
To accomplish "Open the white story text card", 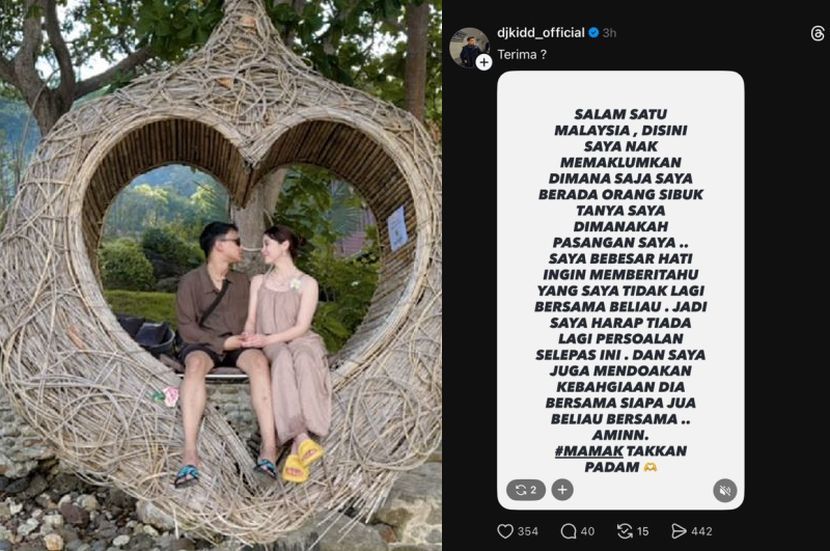I will point(620,290).
